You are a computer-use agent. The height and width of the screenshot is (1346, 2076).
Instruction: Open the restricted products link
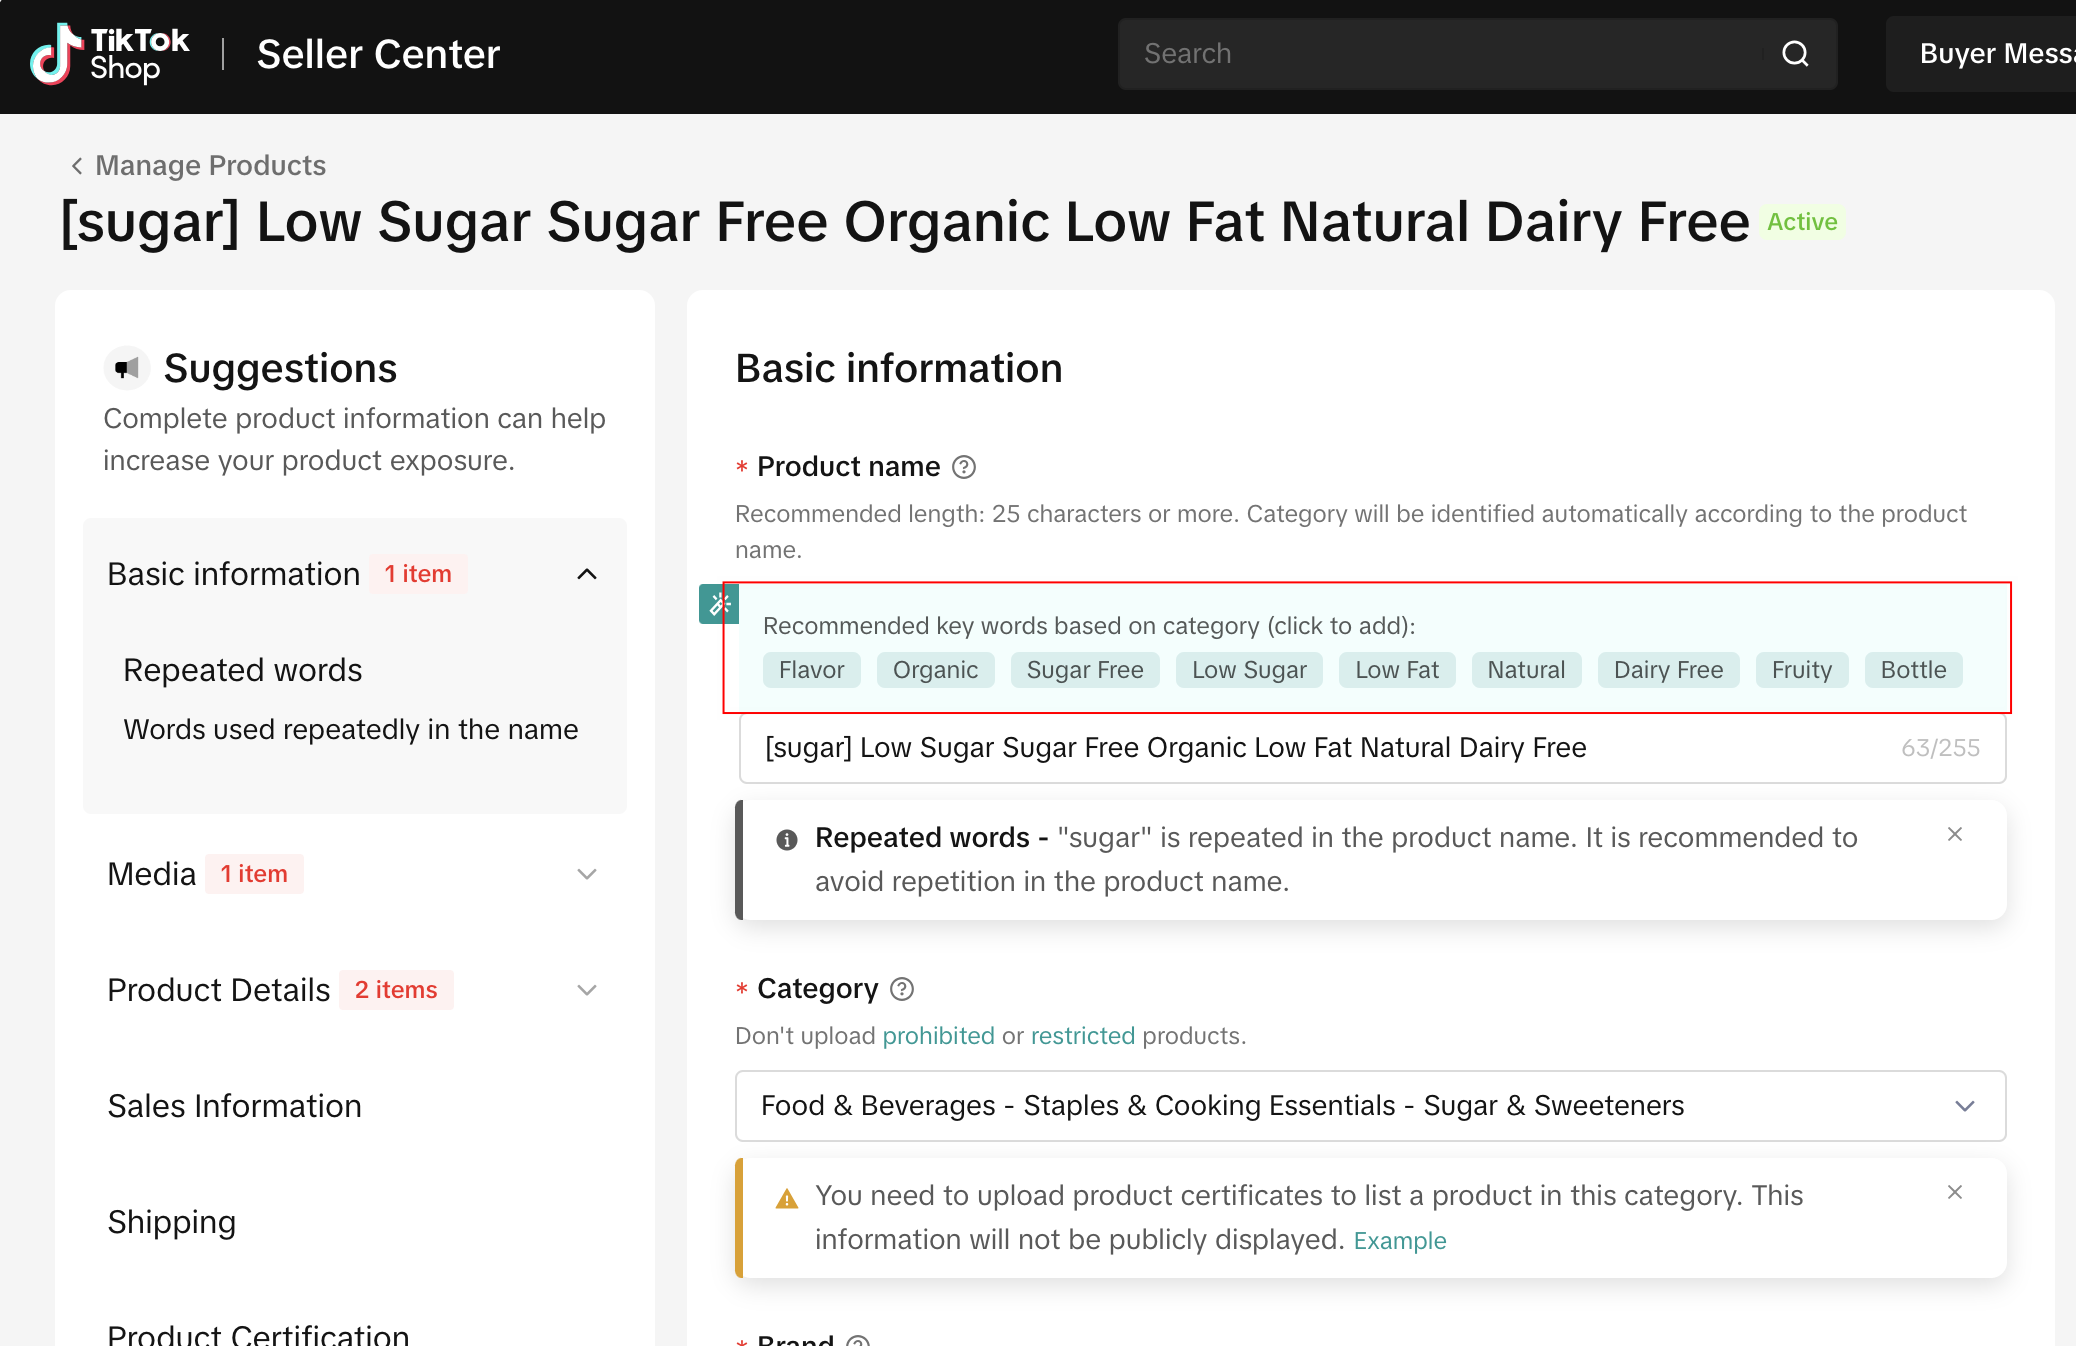1082,1036
